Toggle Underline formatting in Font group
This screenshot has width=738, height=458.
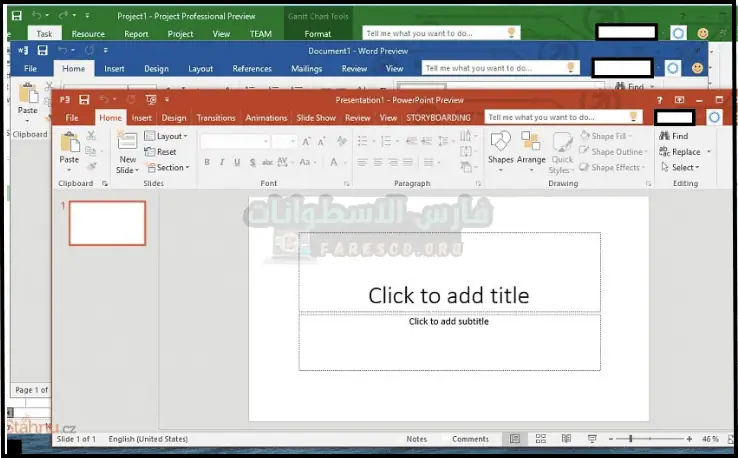(x=237, y=163)
